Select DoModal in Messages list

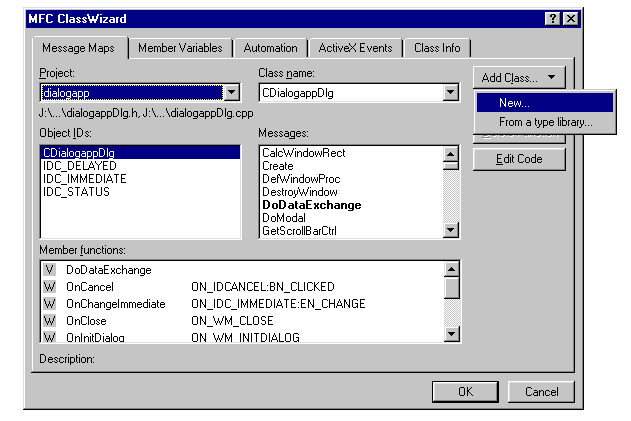click(351, 218)
